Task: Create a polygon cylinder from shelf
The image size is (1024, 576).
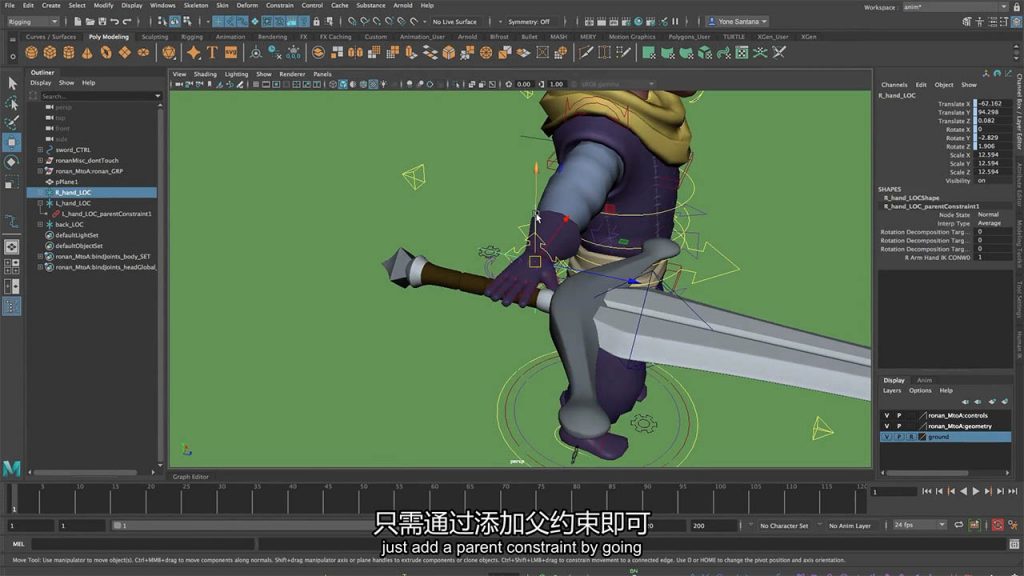Action: pos(69,53)
